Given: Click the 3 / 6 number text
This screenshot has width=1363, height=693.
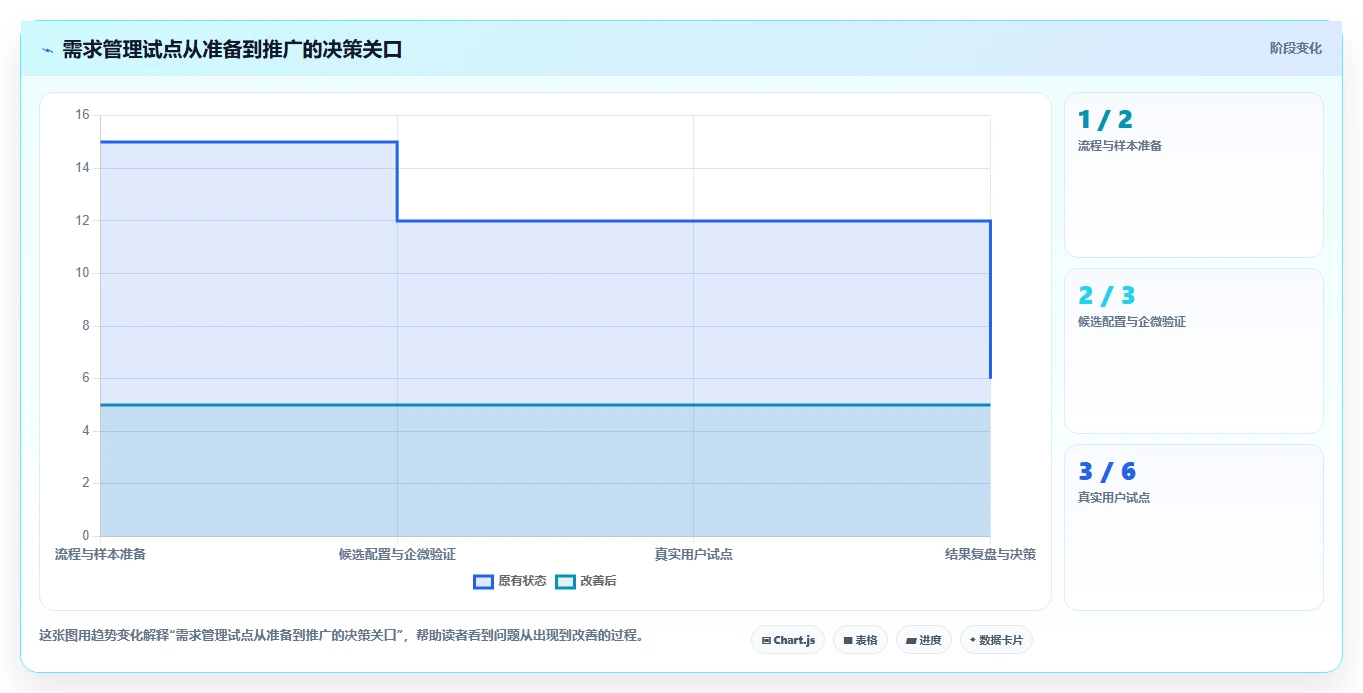Looking at the screenshot, I should 1107,472.
